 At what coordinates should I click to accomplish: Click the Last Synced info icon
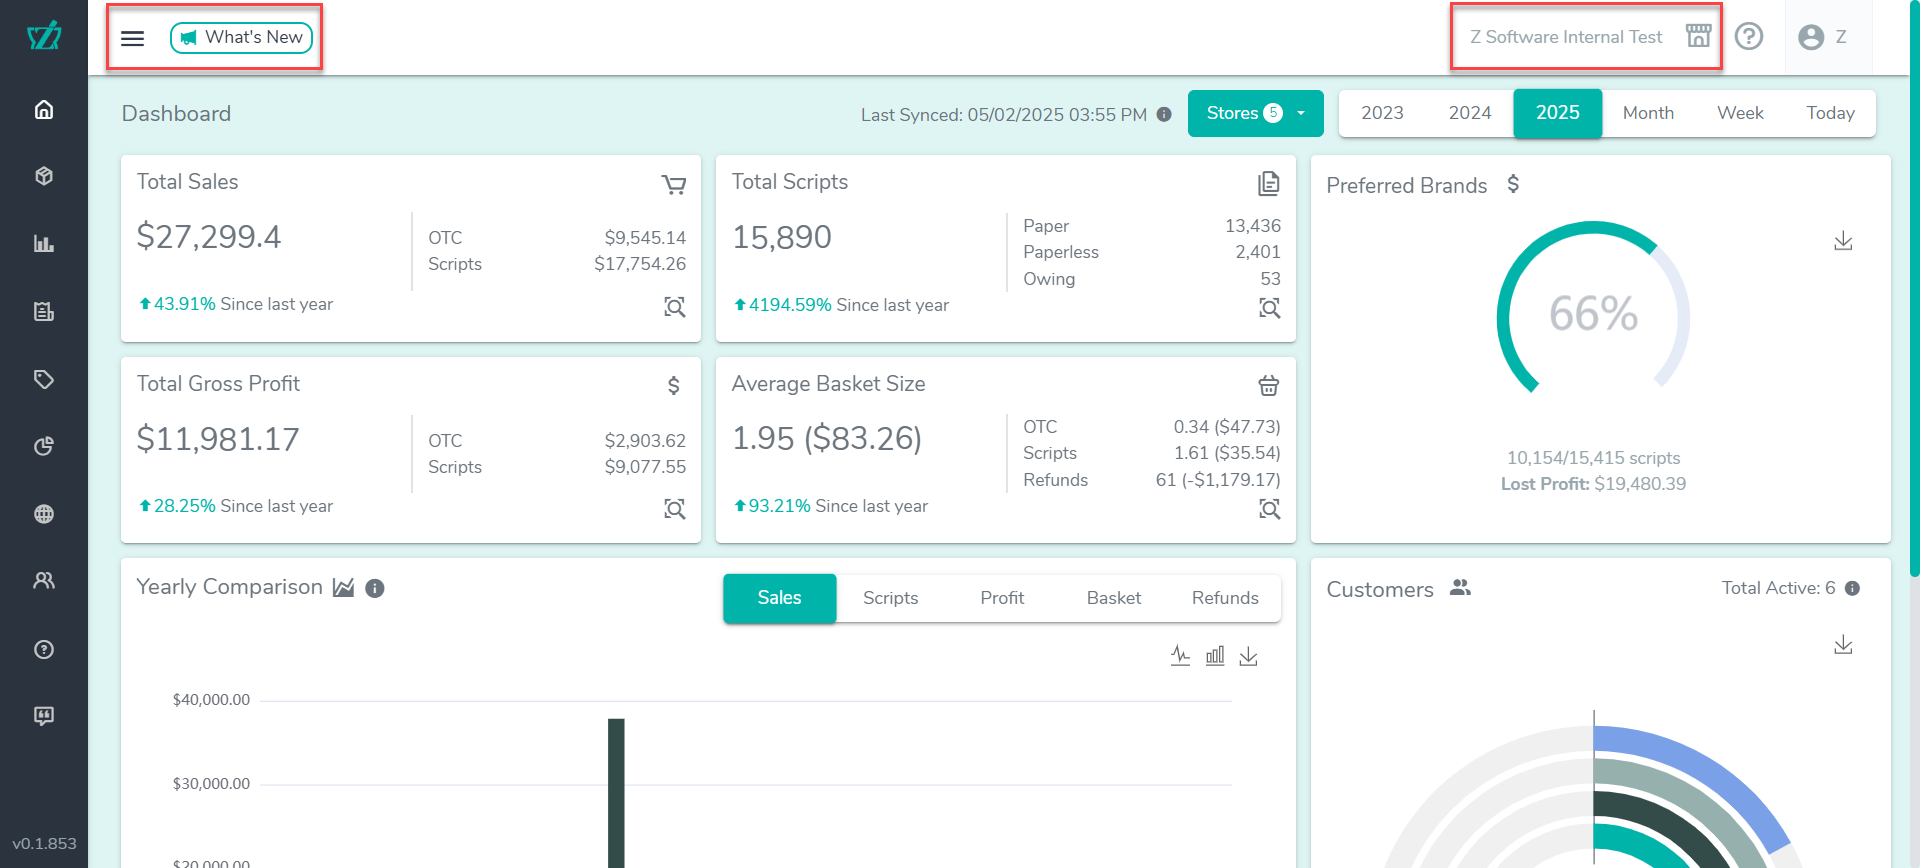pyautogui.click(x=1164, y=114)
